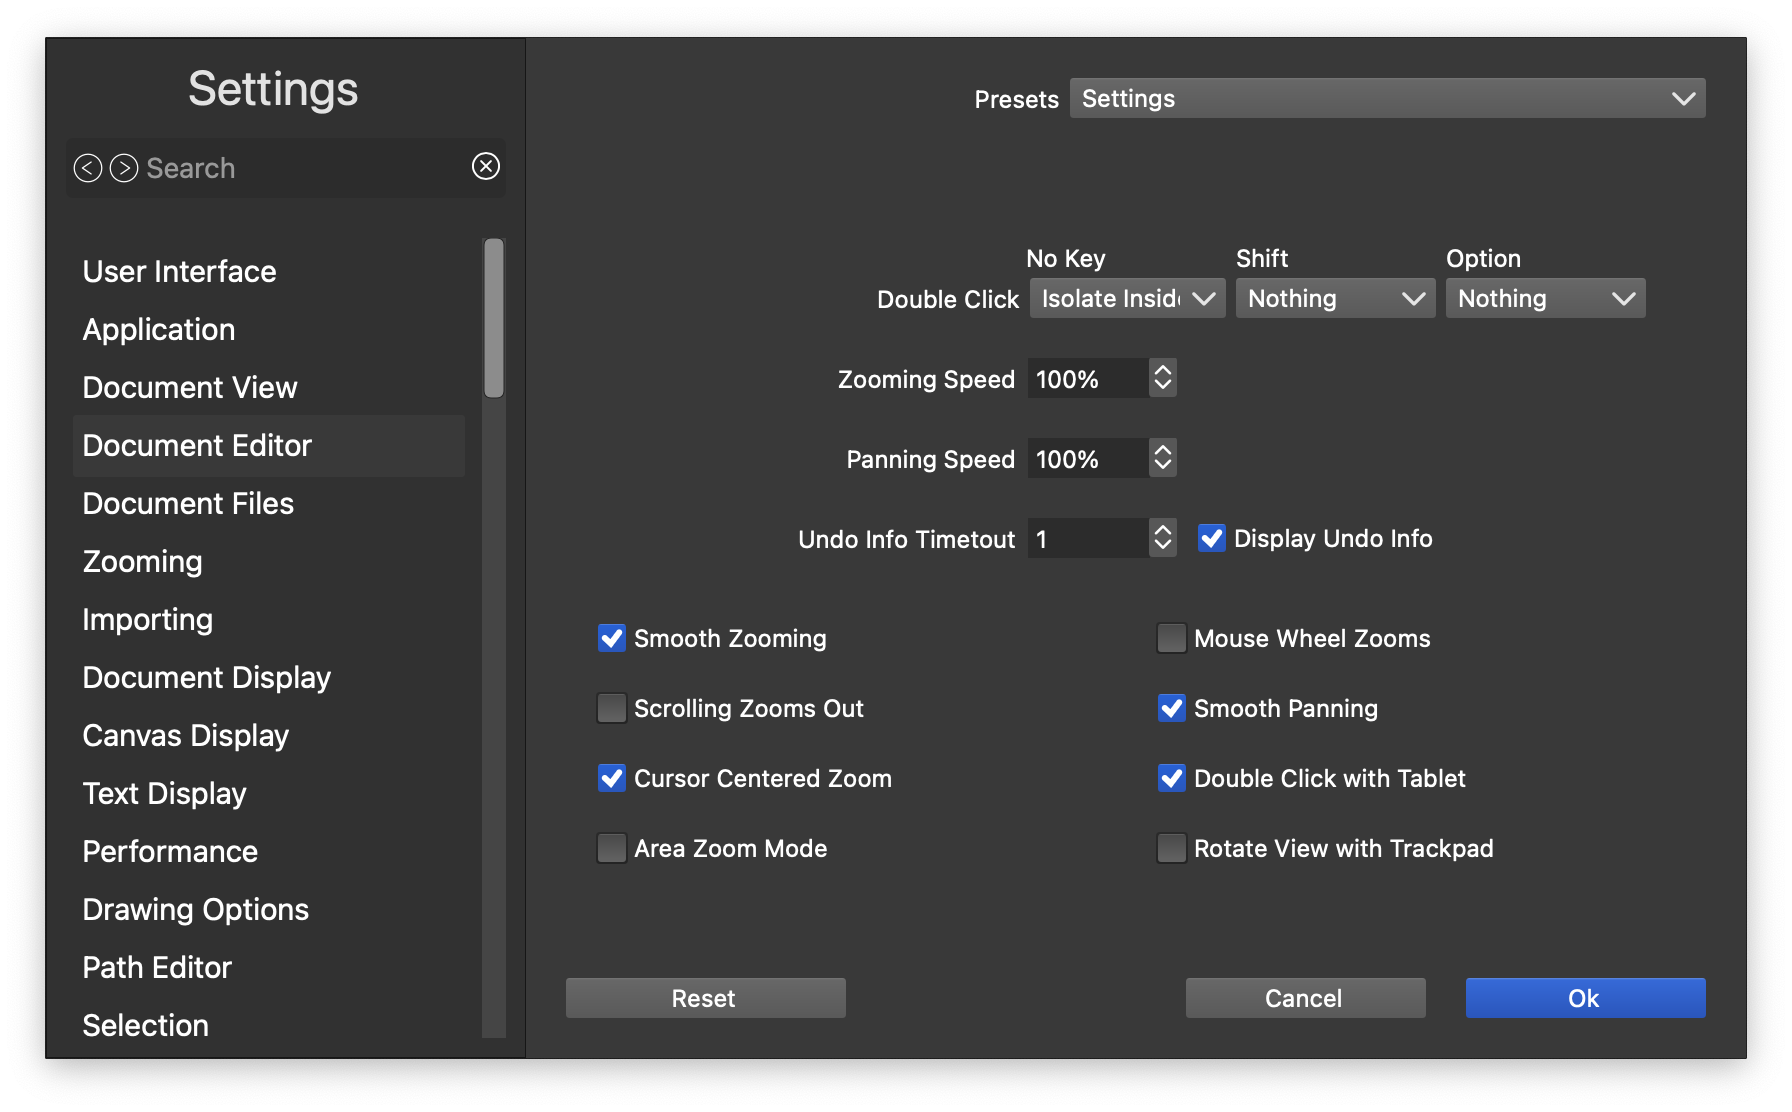
Task: Enable Rotate View with Trackpad
Action: (1171, 848)
